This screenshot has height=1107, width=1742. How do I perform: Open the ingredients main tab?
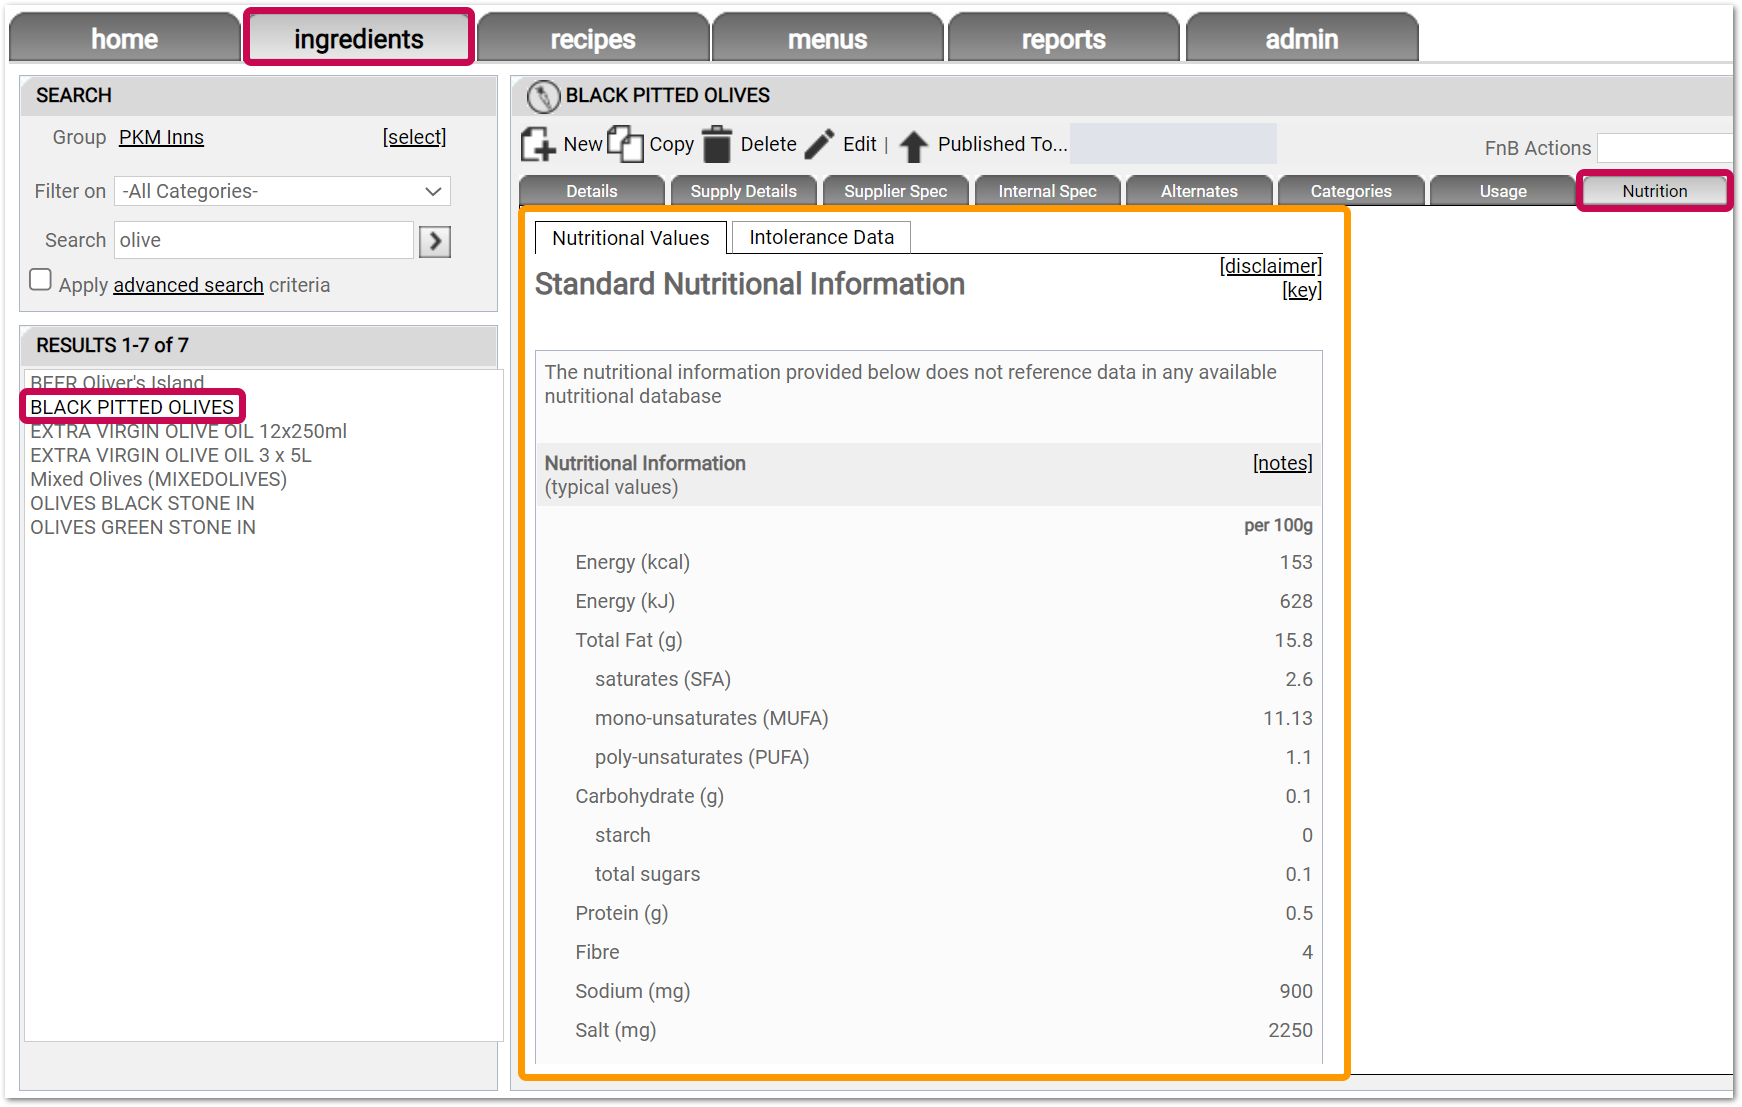[359, 38]
